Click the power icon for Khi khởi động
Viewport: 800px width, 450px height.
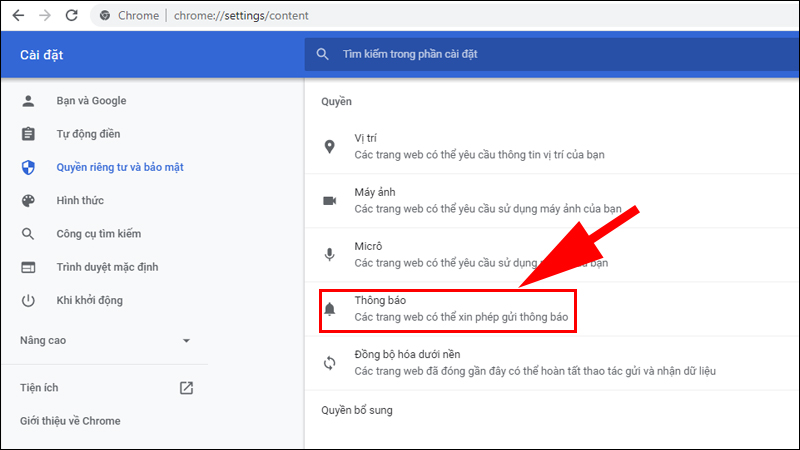pos(28,301)
